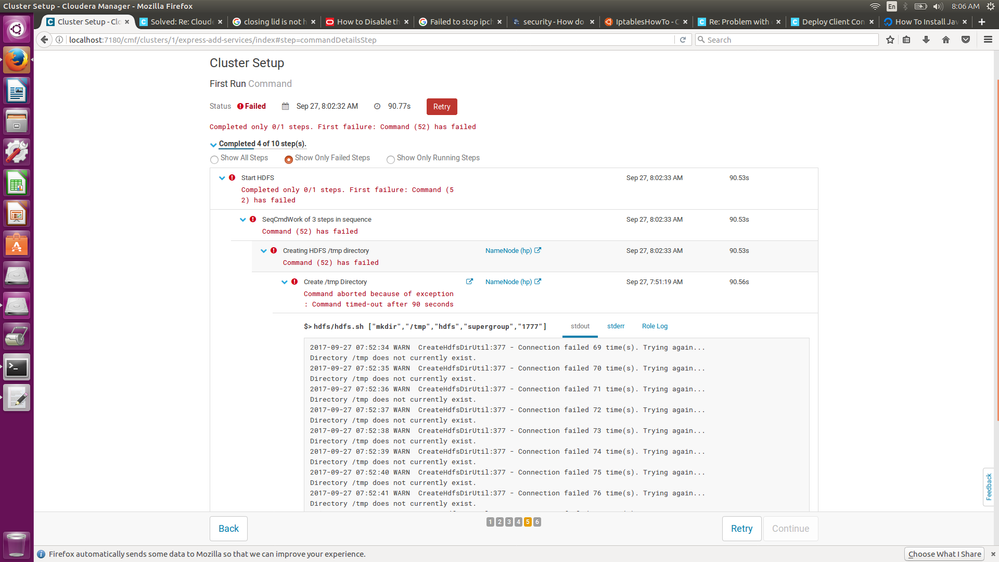Jump to wizard step 1 indicator
Image resolution: width=999 pixels, height=562 pixels.
coord(490,522)
